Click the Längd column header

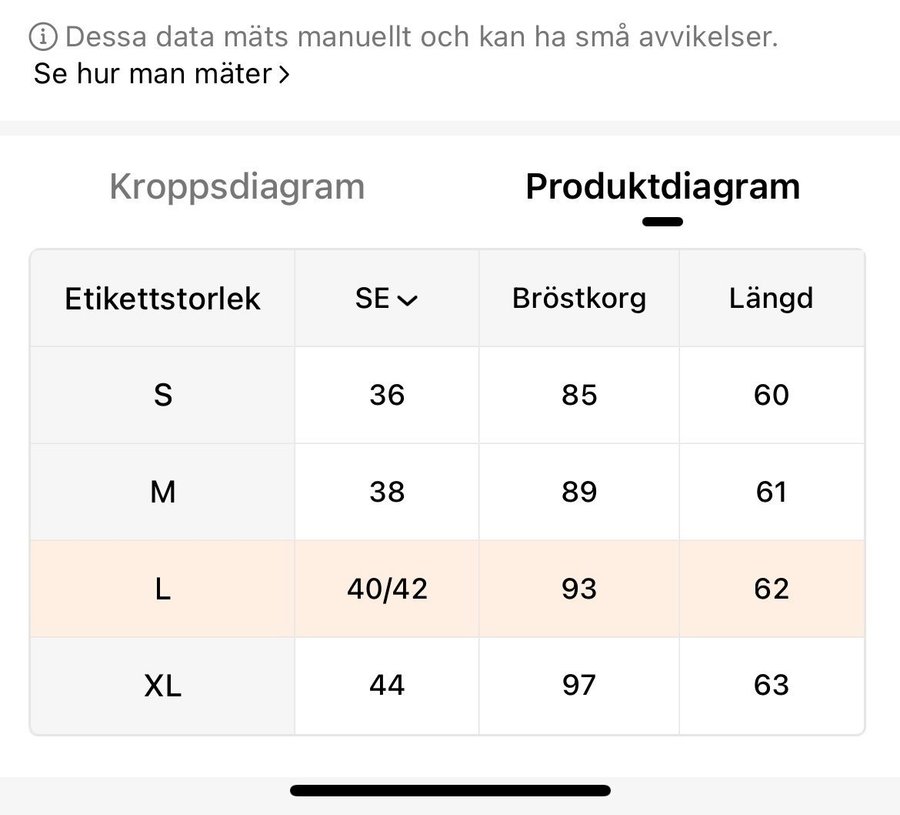click(x=771, y=298)
